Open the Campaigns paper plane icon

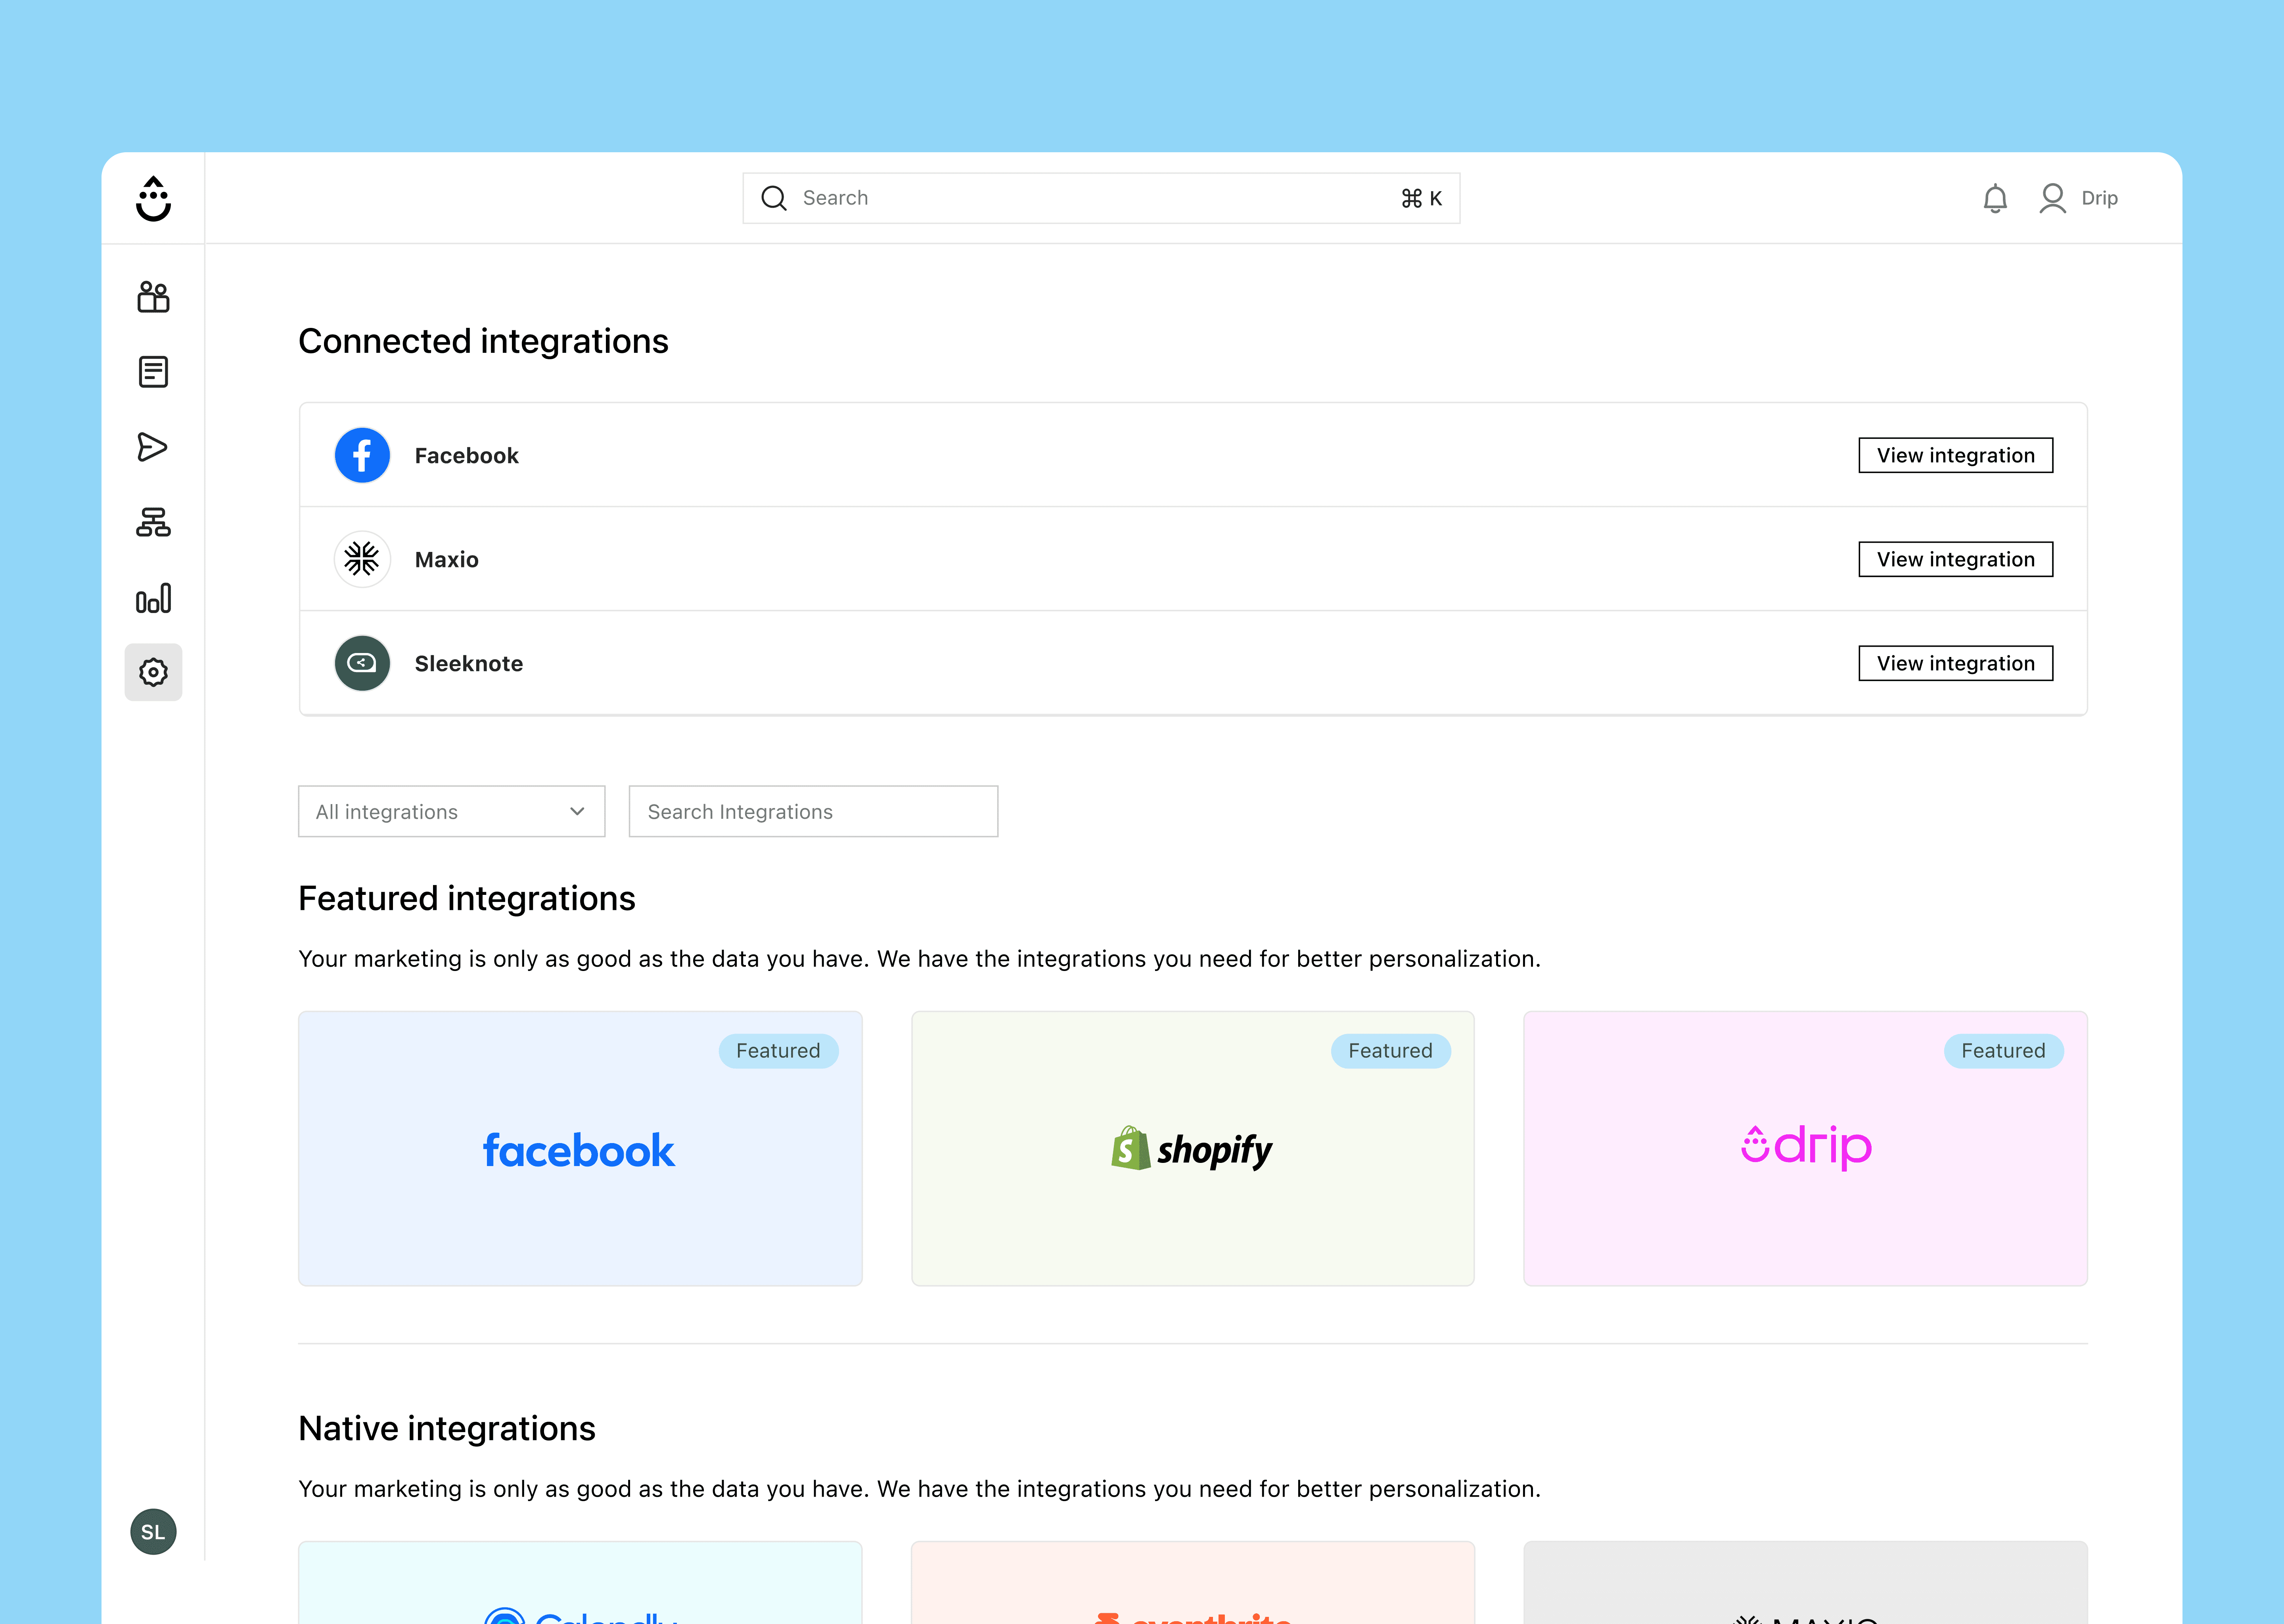tap(153, 447)
